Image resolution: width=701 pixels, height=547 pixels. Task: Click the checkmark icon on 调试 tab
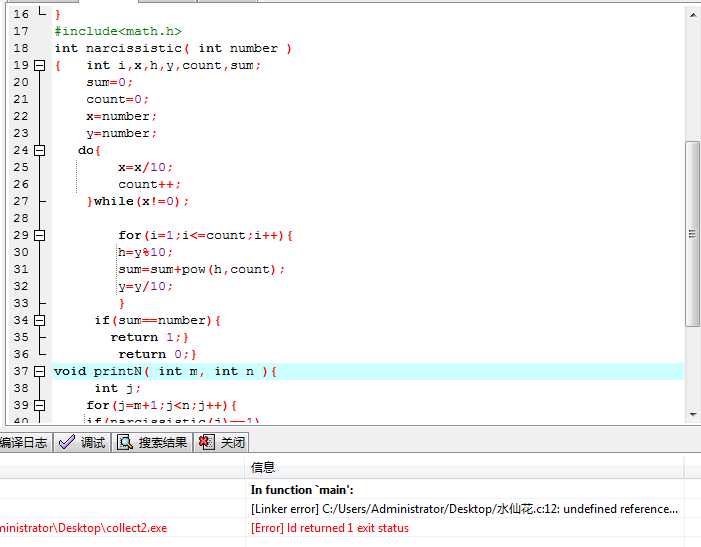pyautogui.click(x=67, y=442)
